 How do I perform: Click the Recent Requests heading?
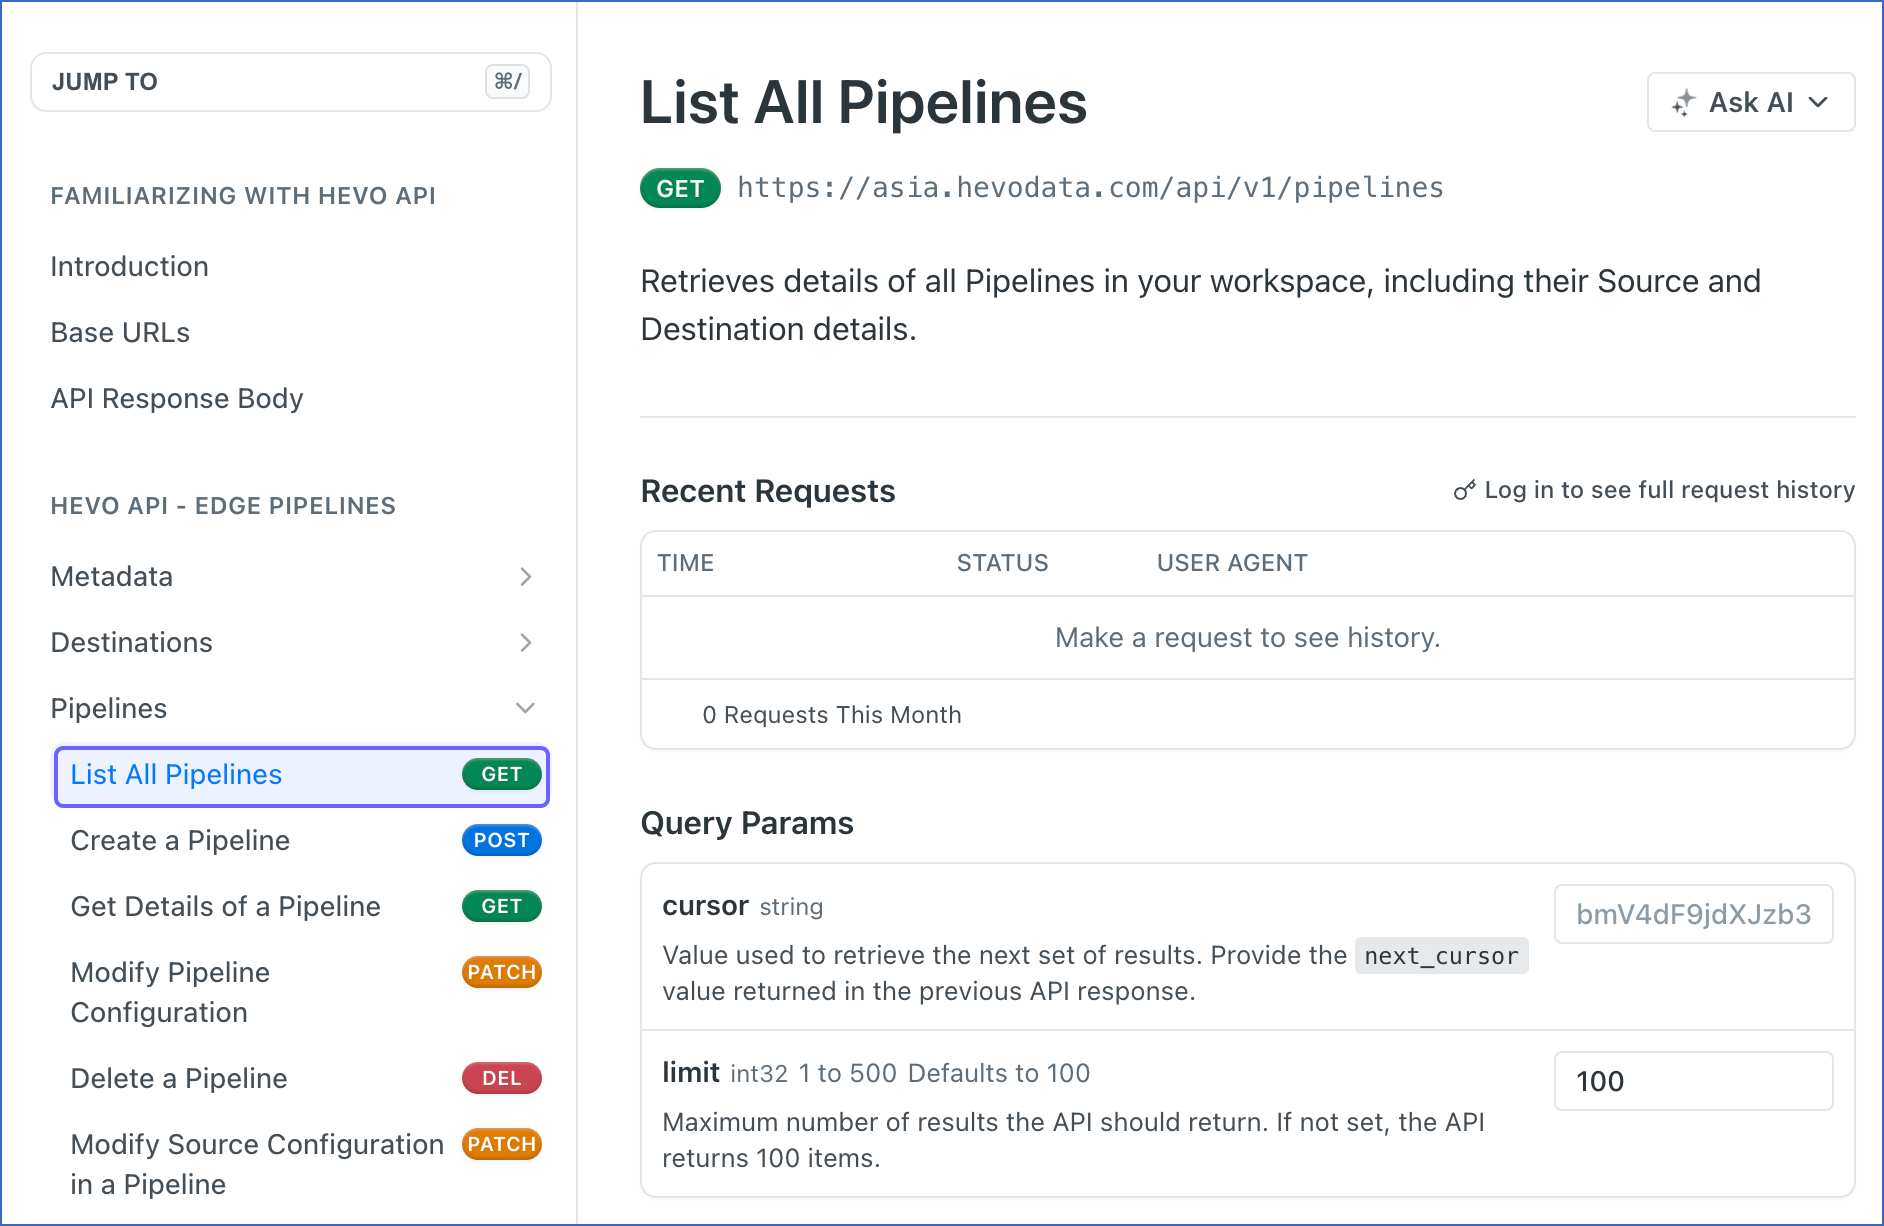point(768,491)
